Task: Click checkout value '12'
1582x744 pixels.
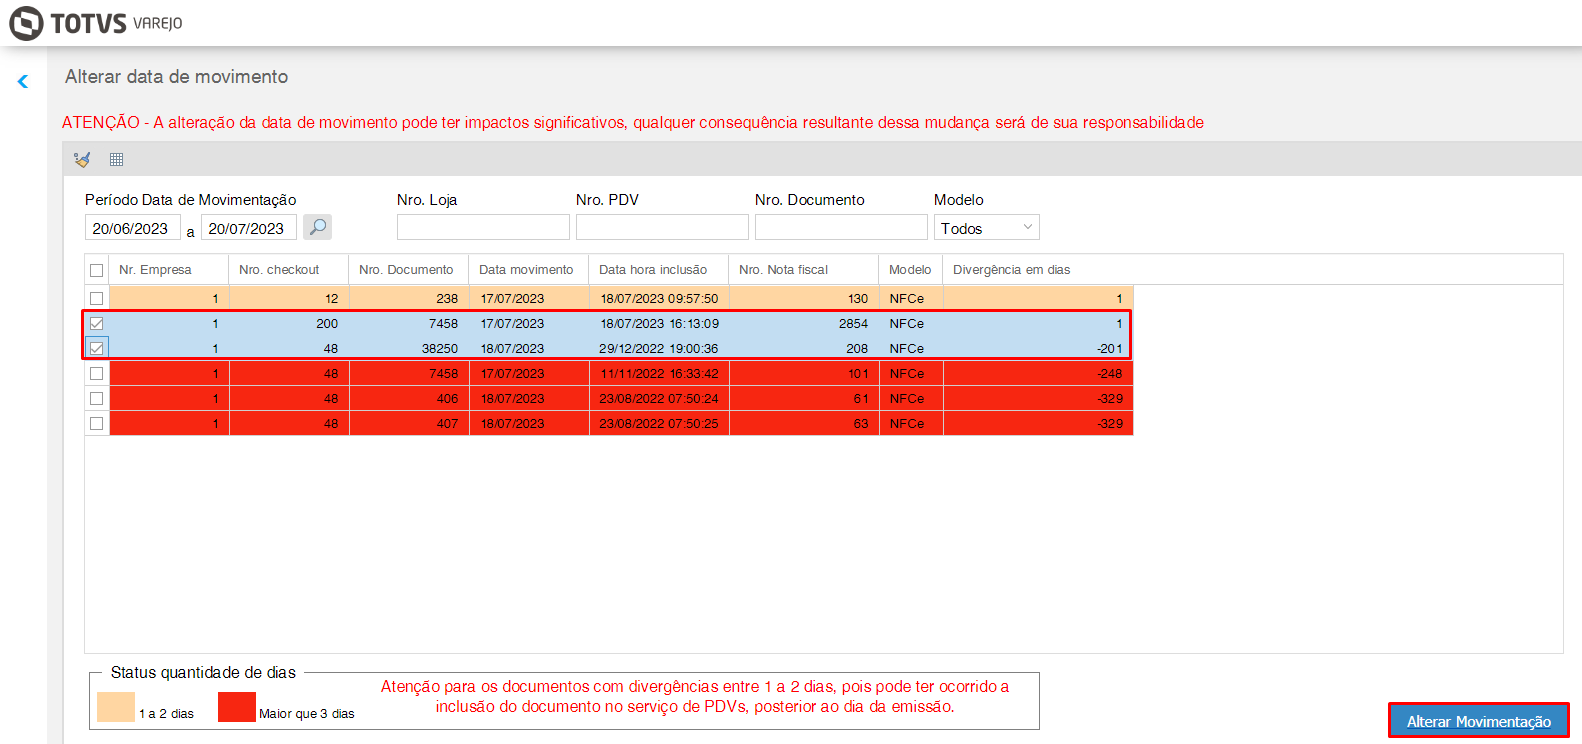Action: pos(331,298)
